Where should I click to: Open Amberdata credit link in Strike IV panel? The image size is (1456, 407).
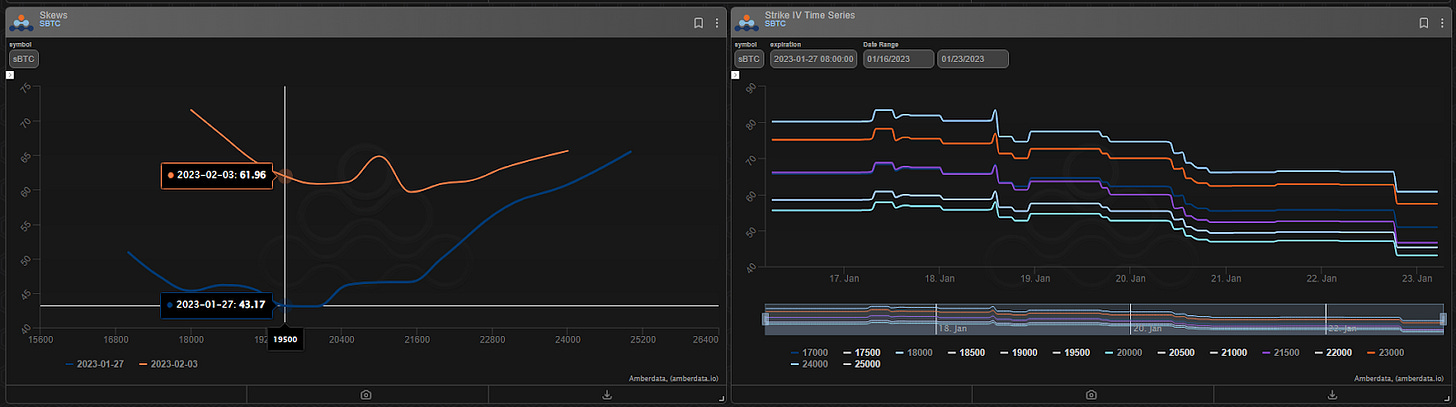coord(1400,379)
